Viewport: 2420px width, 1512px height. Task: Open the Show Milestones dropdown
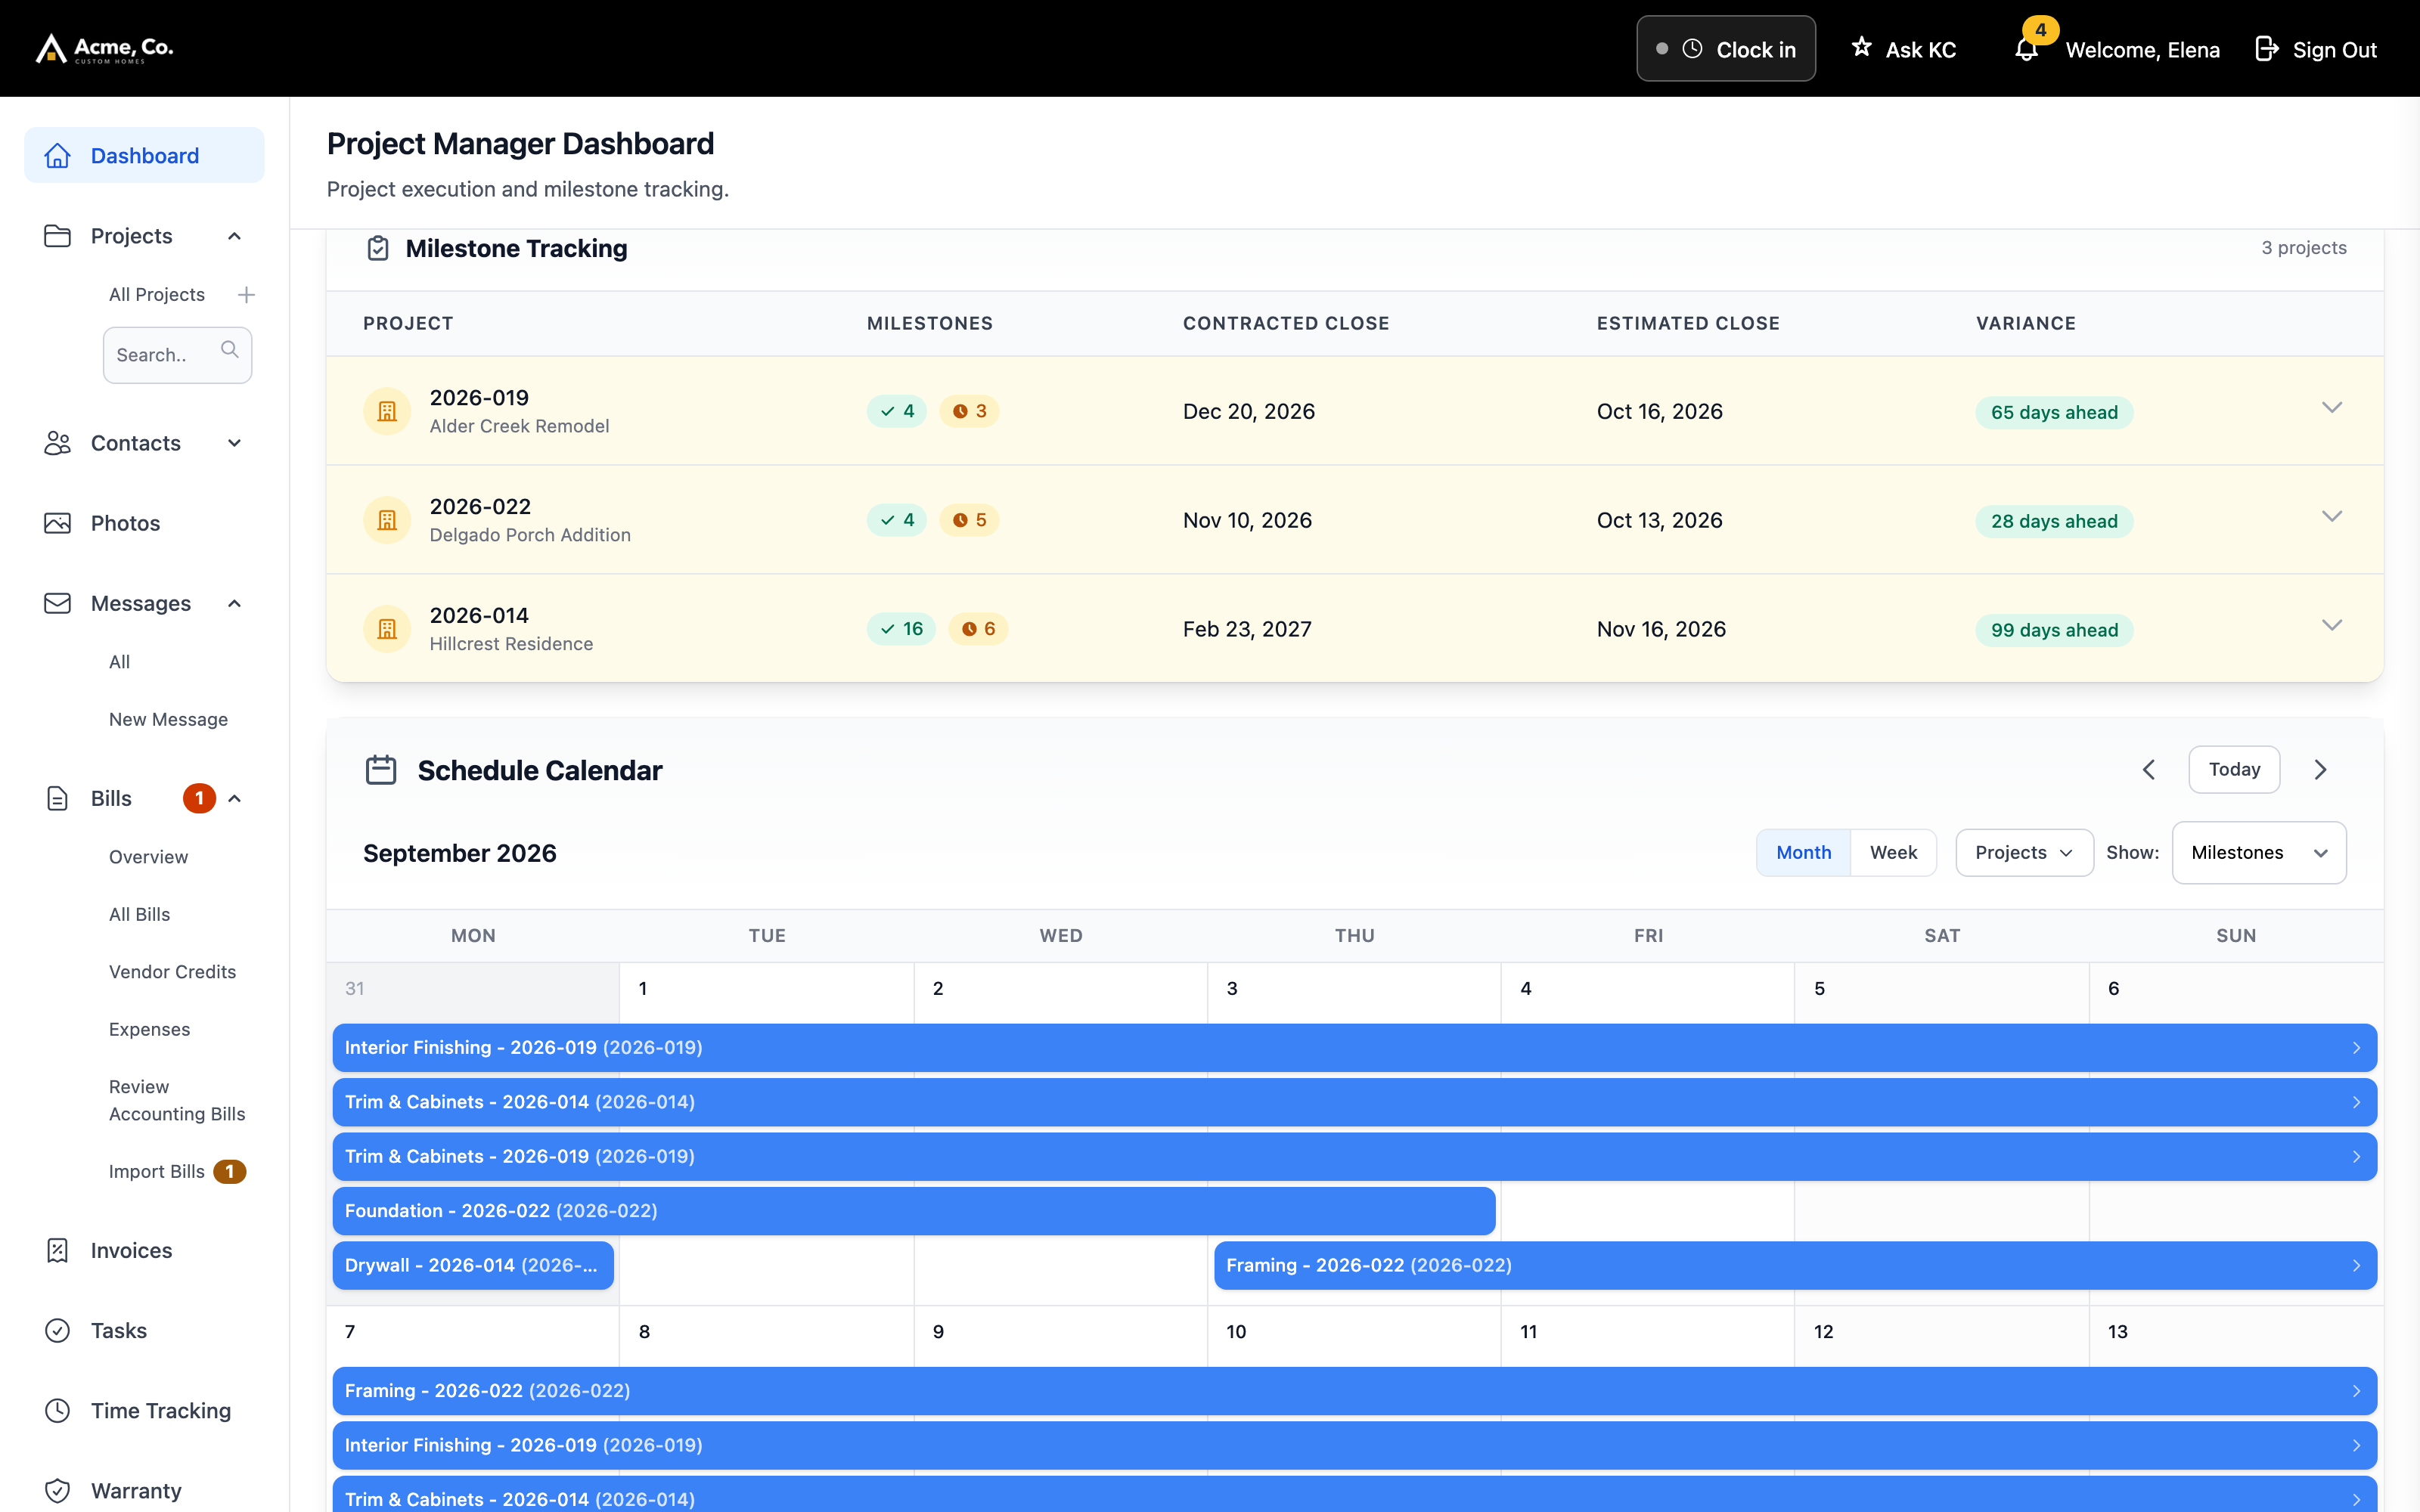[x=2259, y=853]
